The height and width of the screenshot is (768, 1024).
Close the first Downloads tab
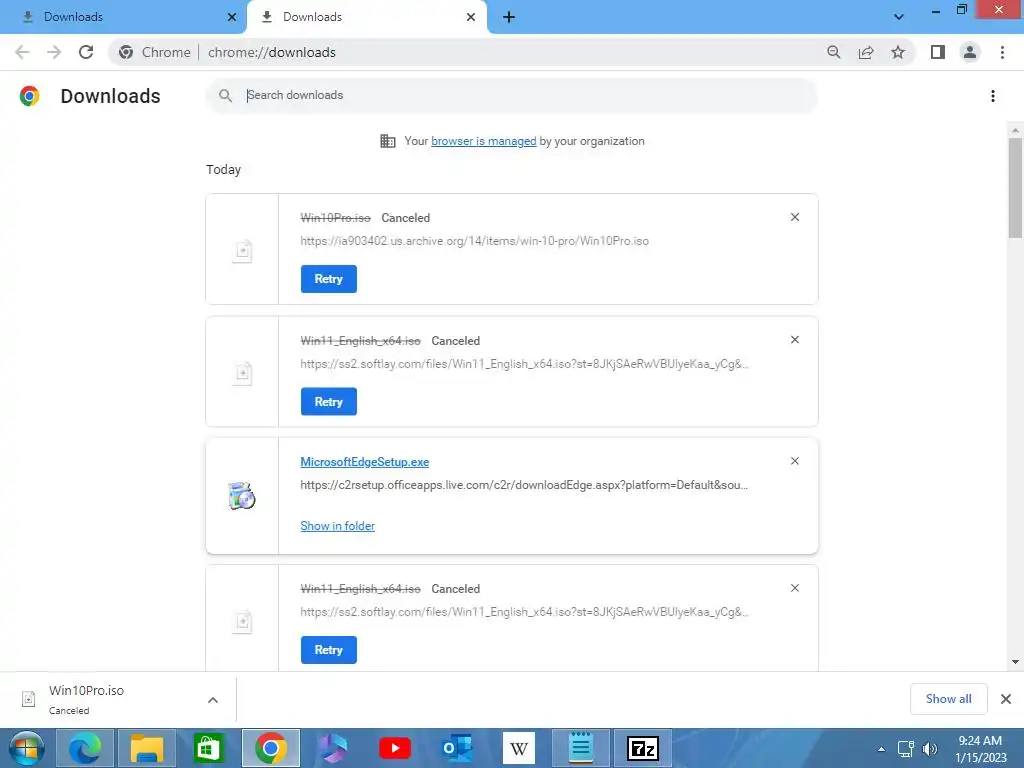(232, 17)
